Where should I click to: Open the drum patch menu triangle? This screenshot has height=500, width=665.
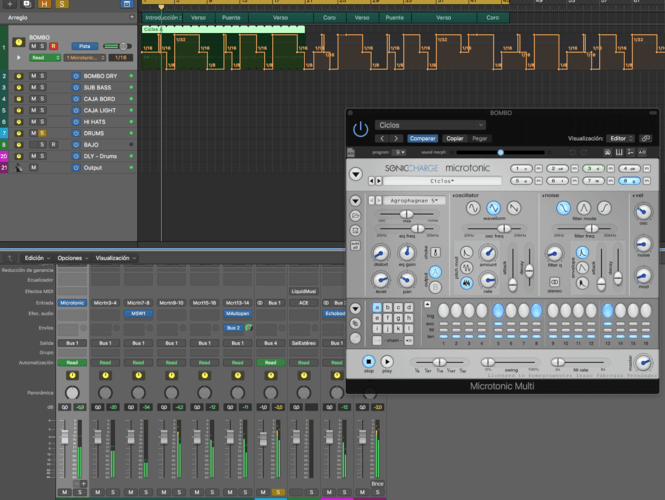click(356, 200)
